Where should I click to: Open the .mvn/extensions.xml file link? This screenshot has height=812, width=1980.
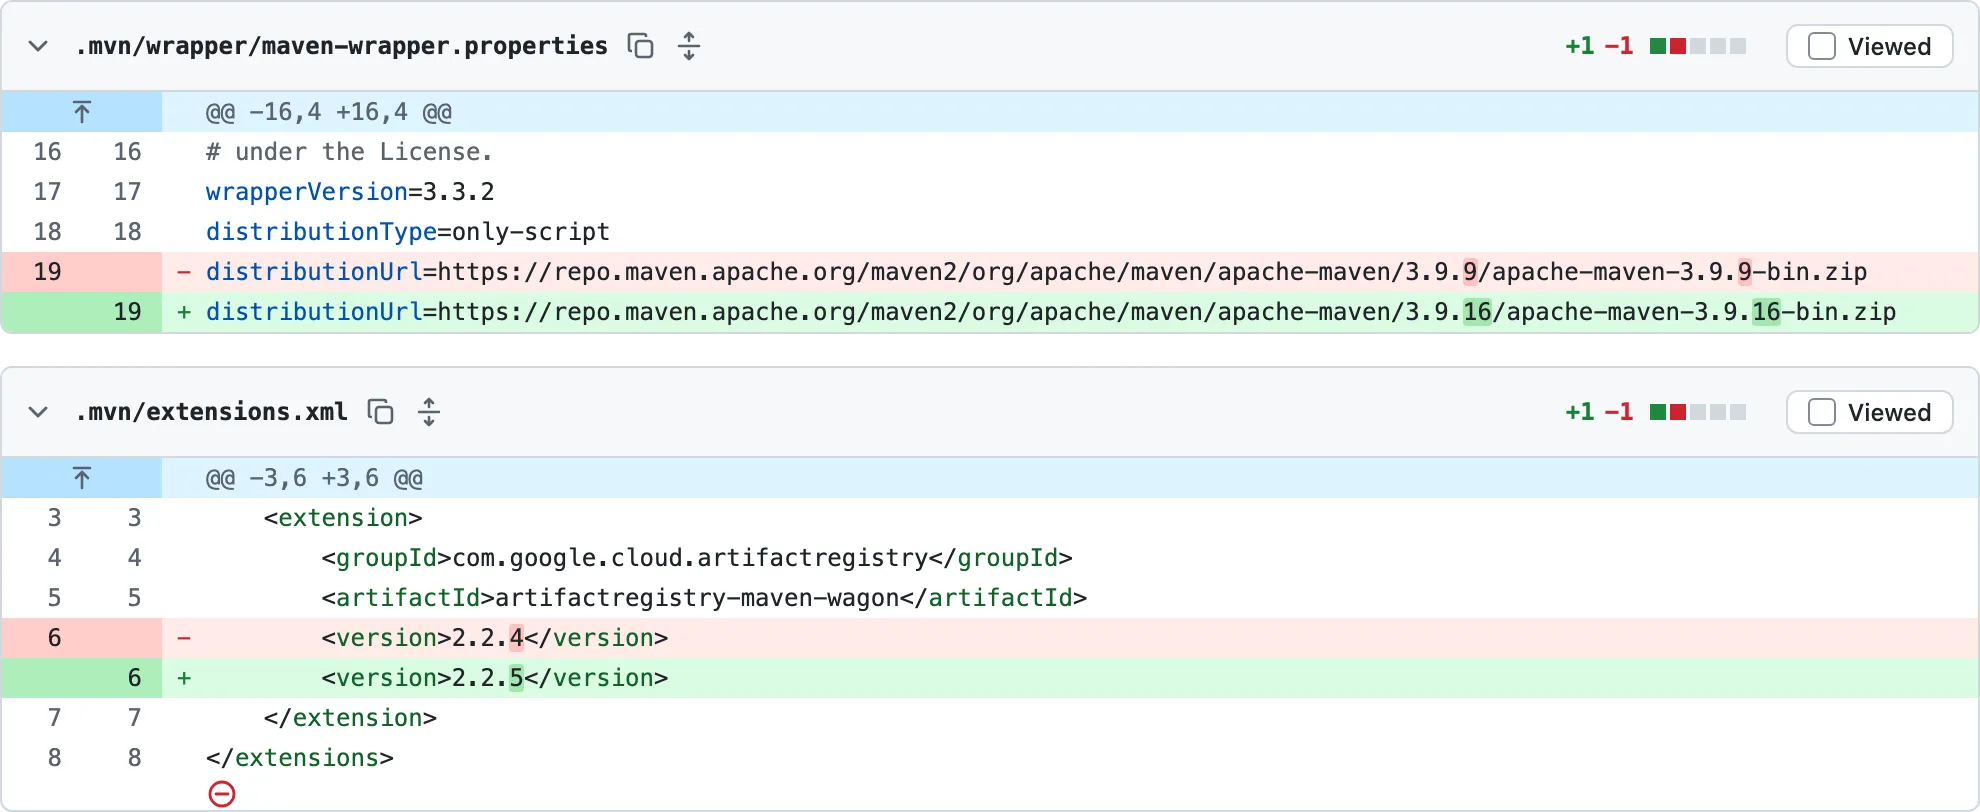tap(211, 412)
